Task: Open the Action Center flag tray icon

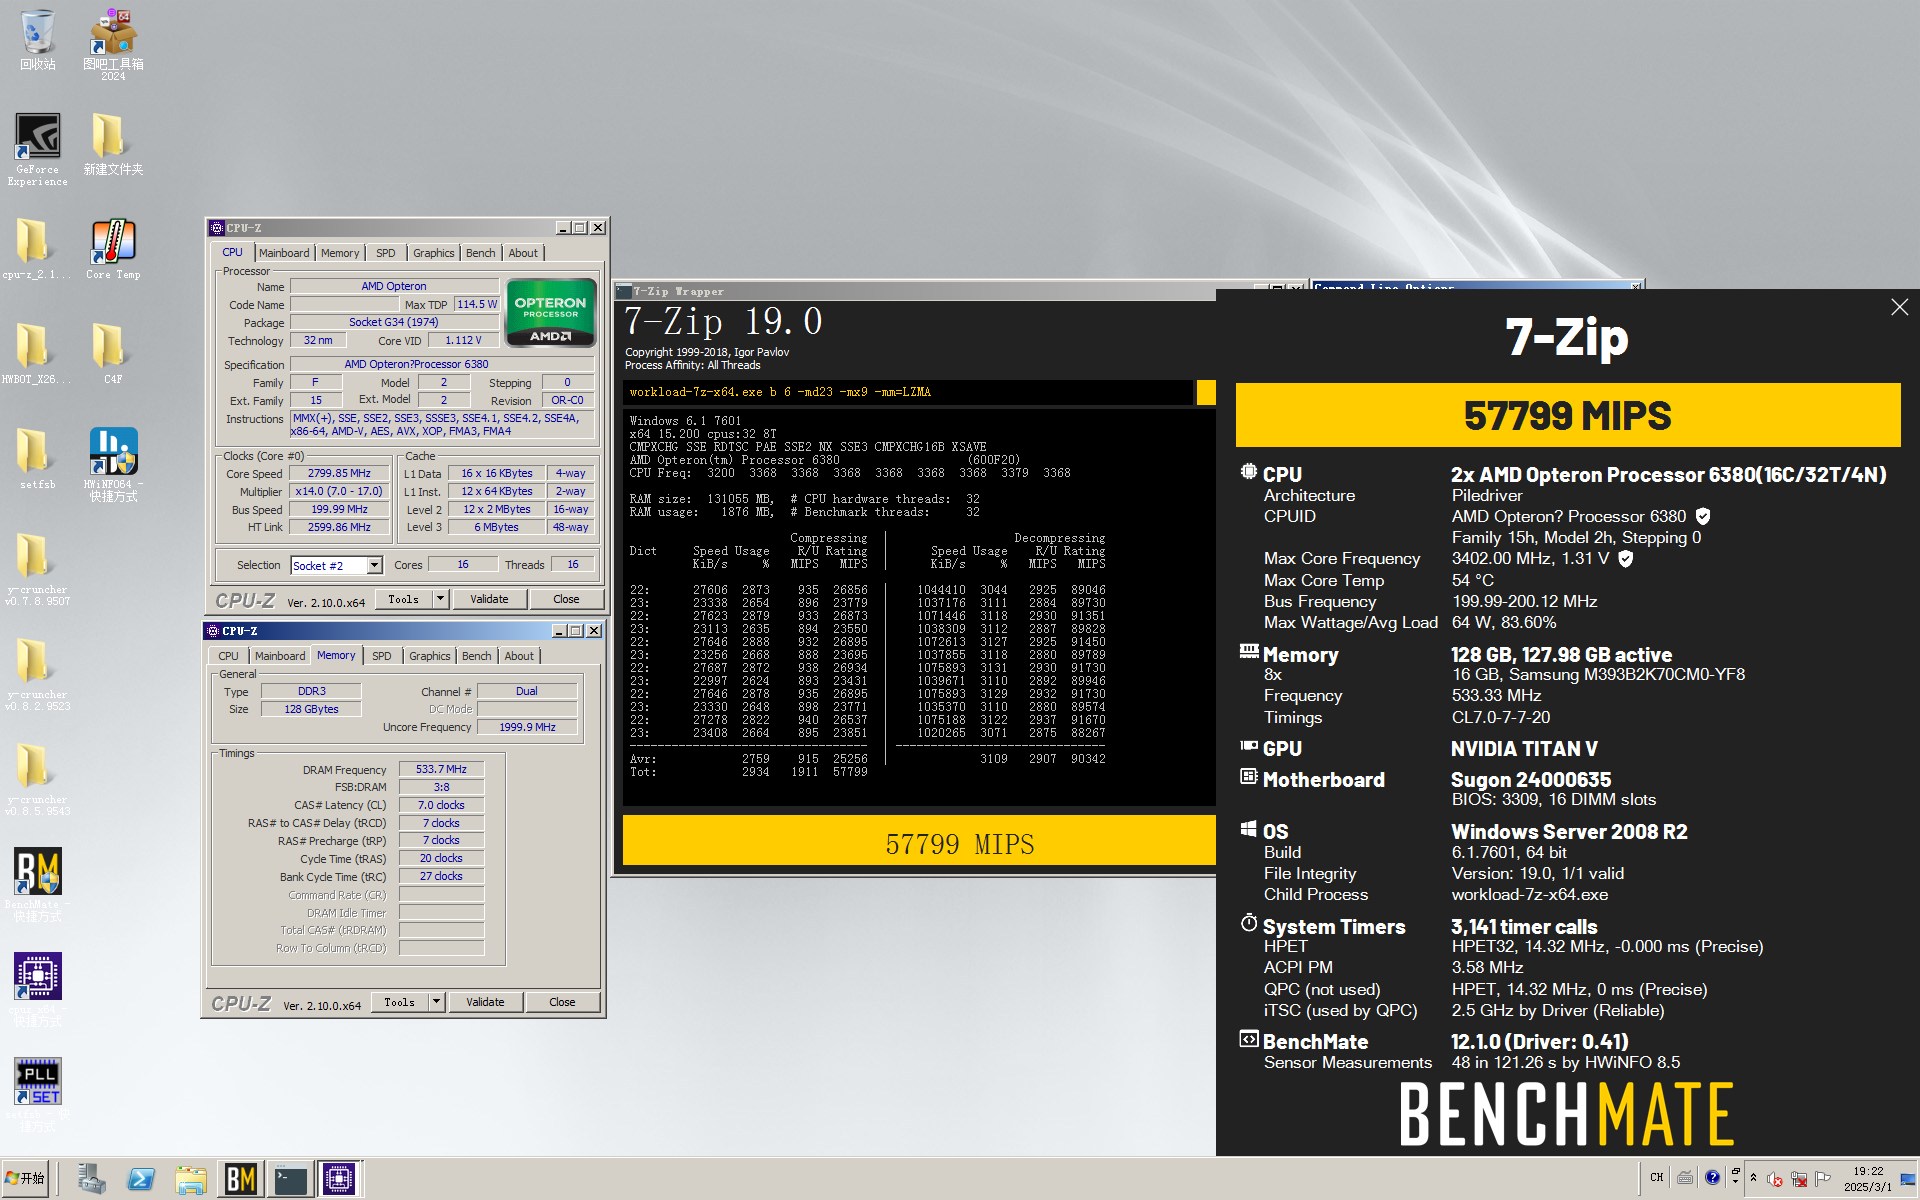Action: click(x=1823, y=1178)
